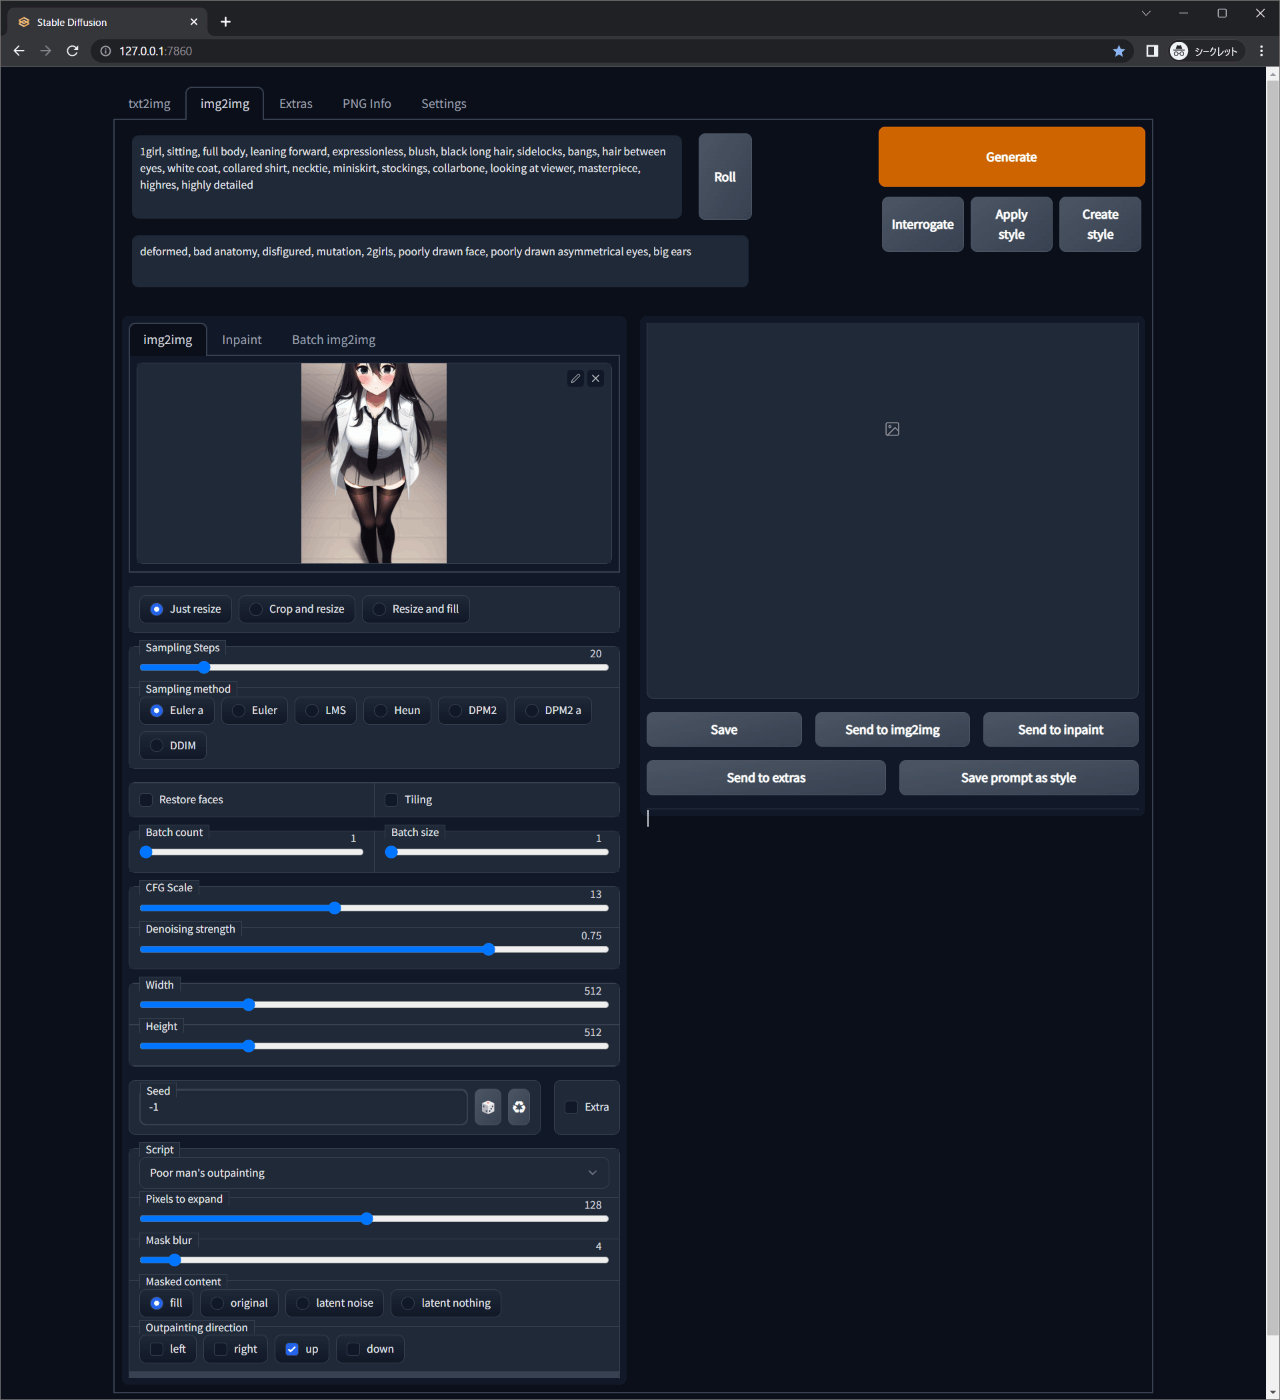Viewport: 1280px width, 1400px height.
Task: Select Resize and fill mode
Action: [x=416, y=609]
